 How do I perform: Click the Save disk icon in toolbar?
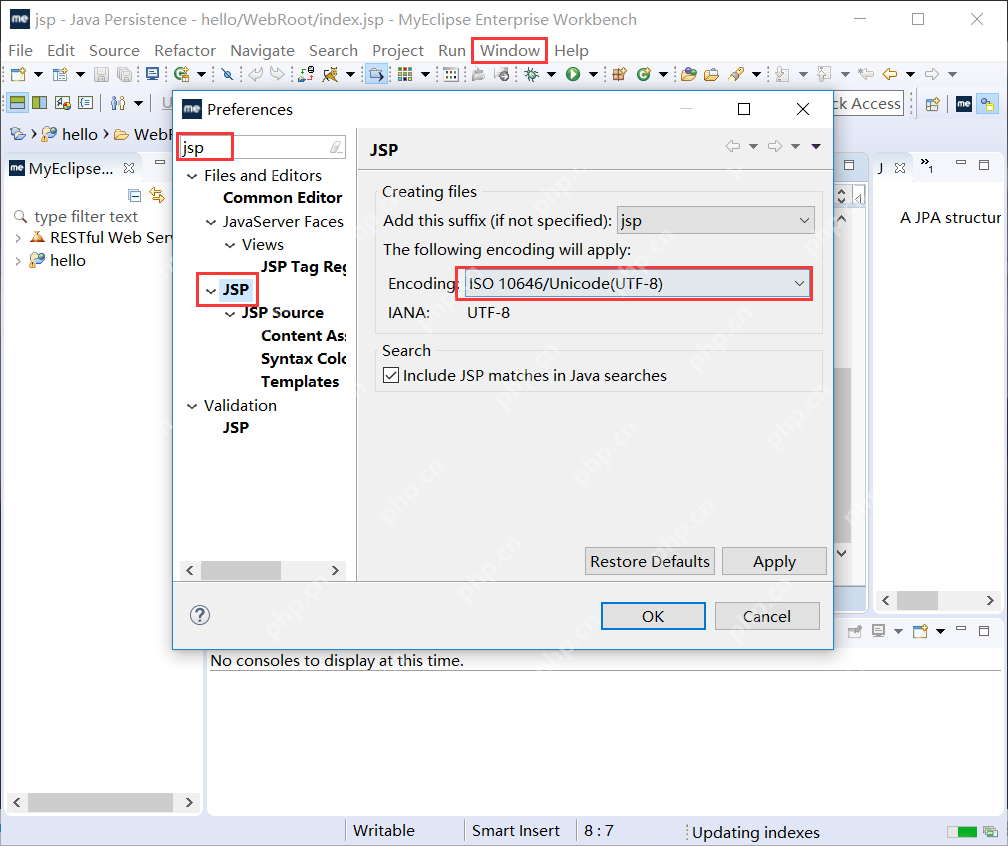click(101, 74)
